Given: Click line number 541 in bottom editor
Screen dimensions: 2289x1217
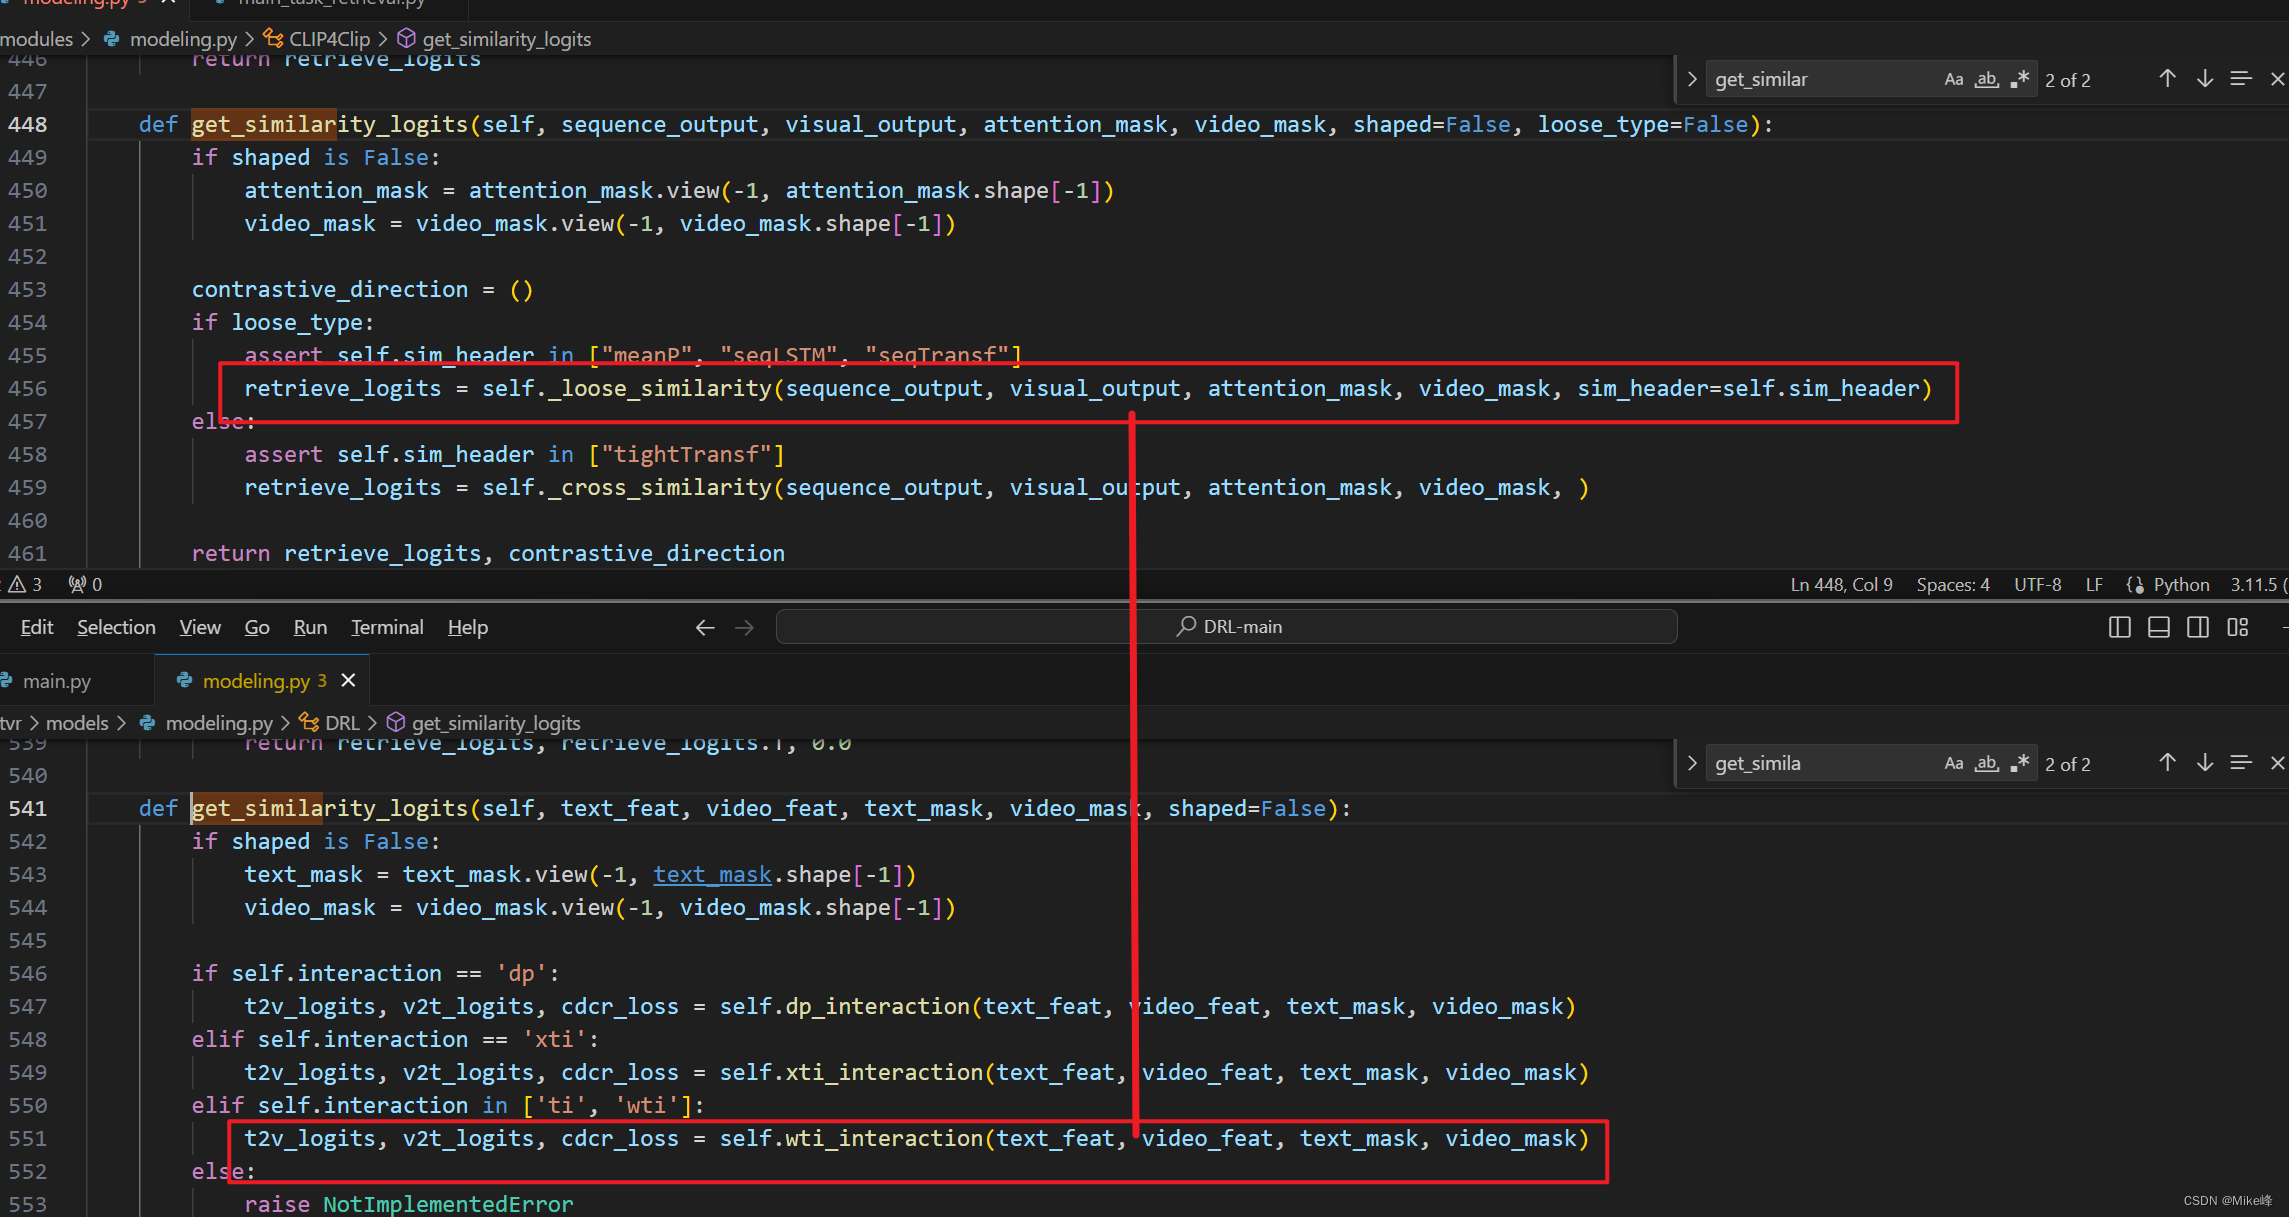Looking at the screenshot, I should pyautogui.click(x=28, y=809).
